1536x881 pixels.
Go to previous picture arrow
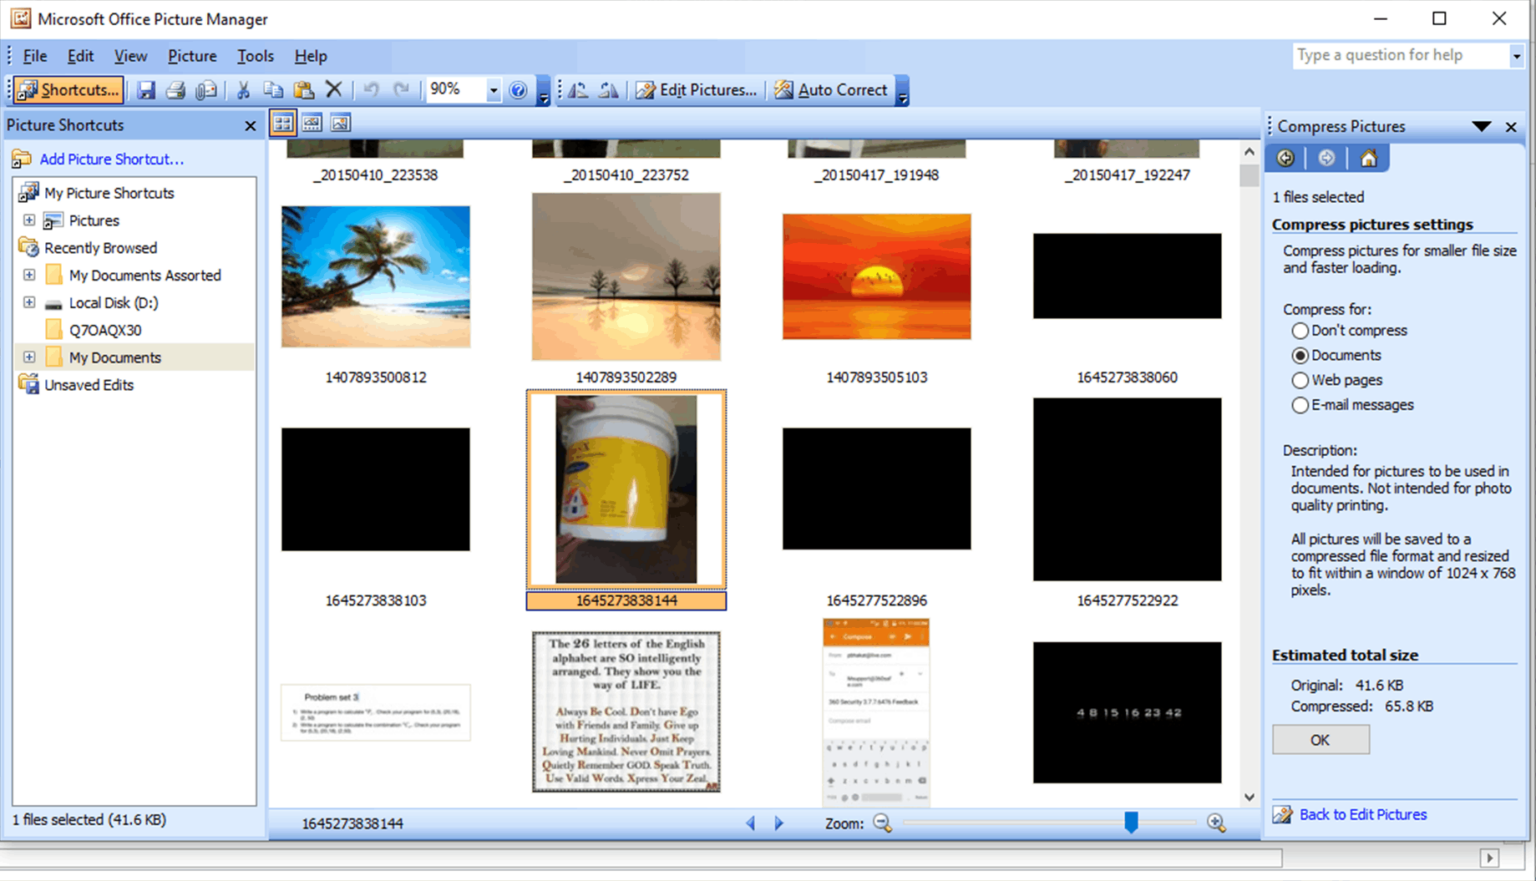click(751, 823)
